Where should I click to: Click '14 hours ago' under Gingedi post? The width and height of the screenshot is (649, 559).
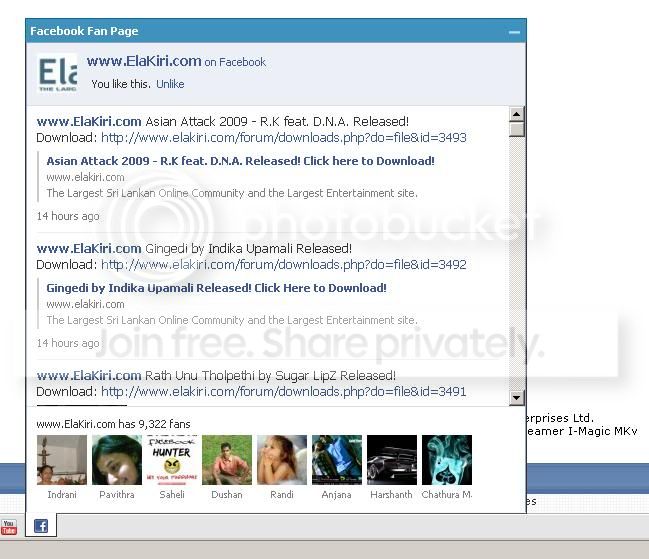(68, 343)
